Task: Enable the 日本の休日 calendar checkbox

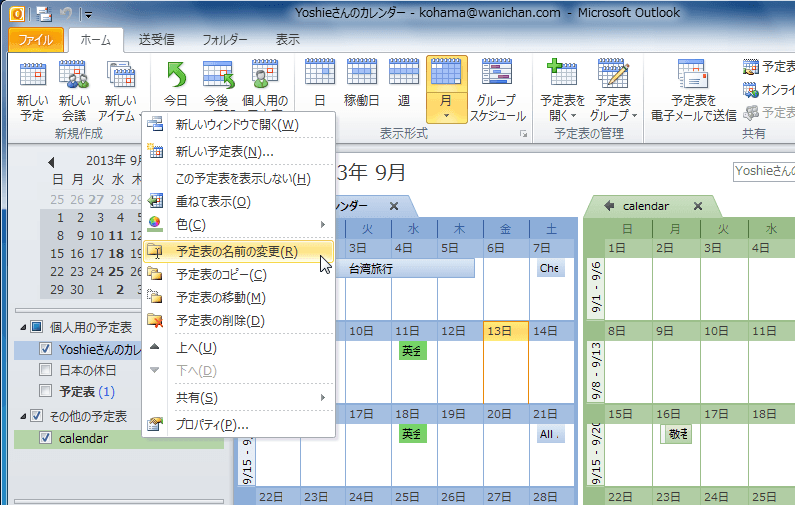Action: [46, 370]
